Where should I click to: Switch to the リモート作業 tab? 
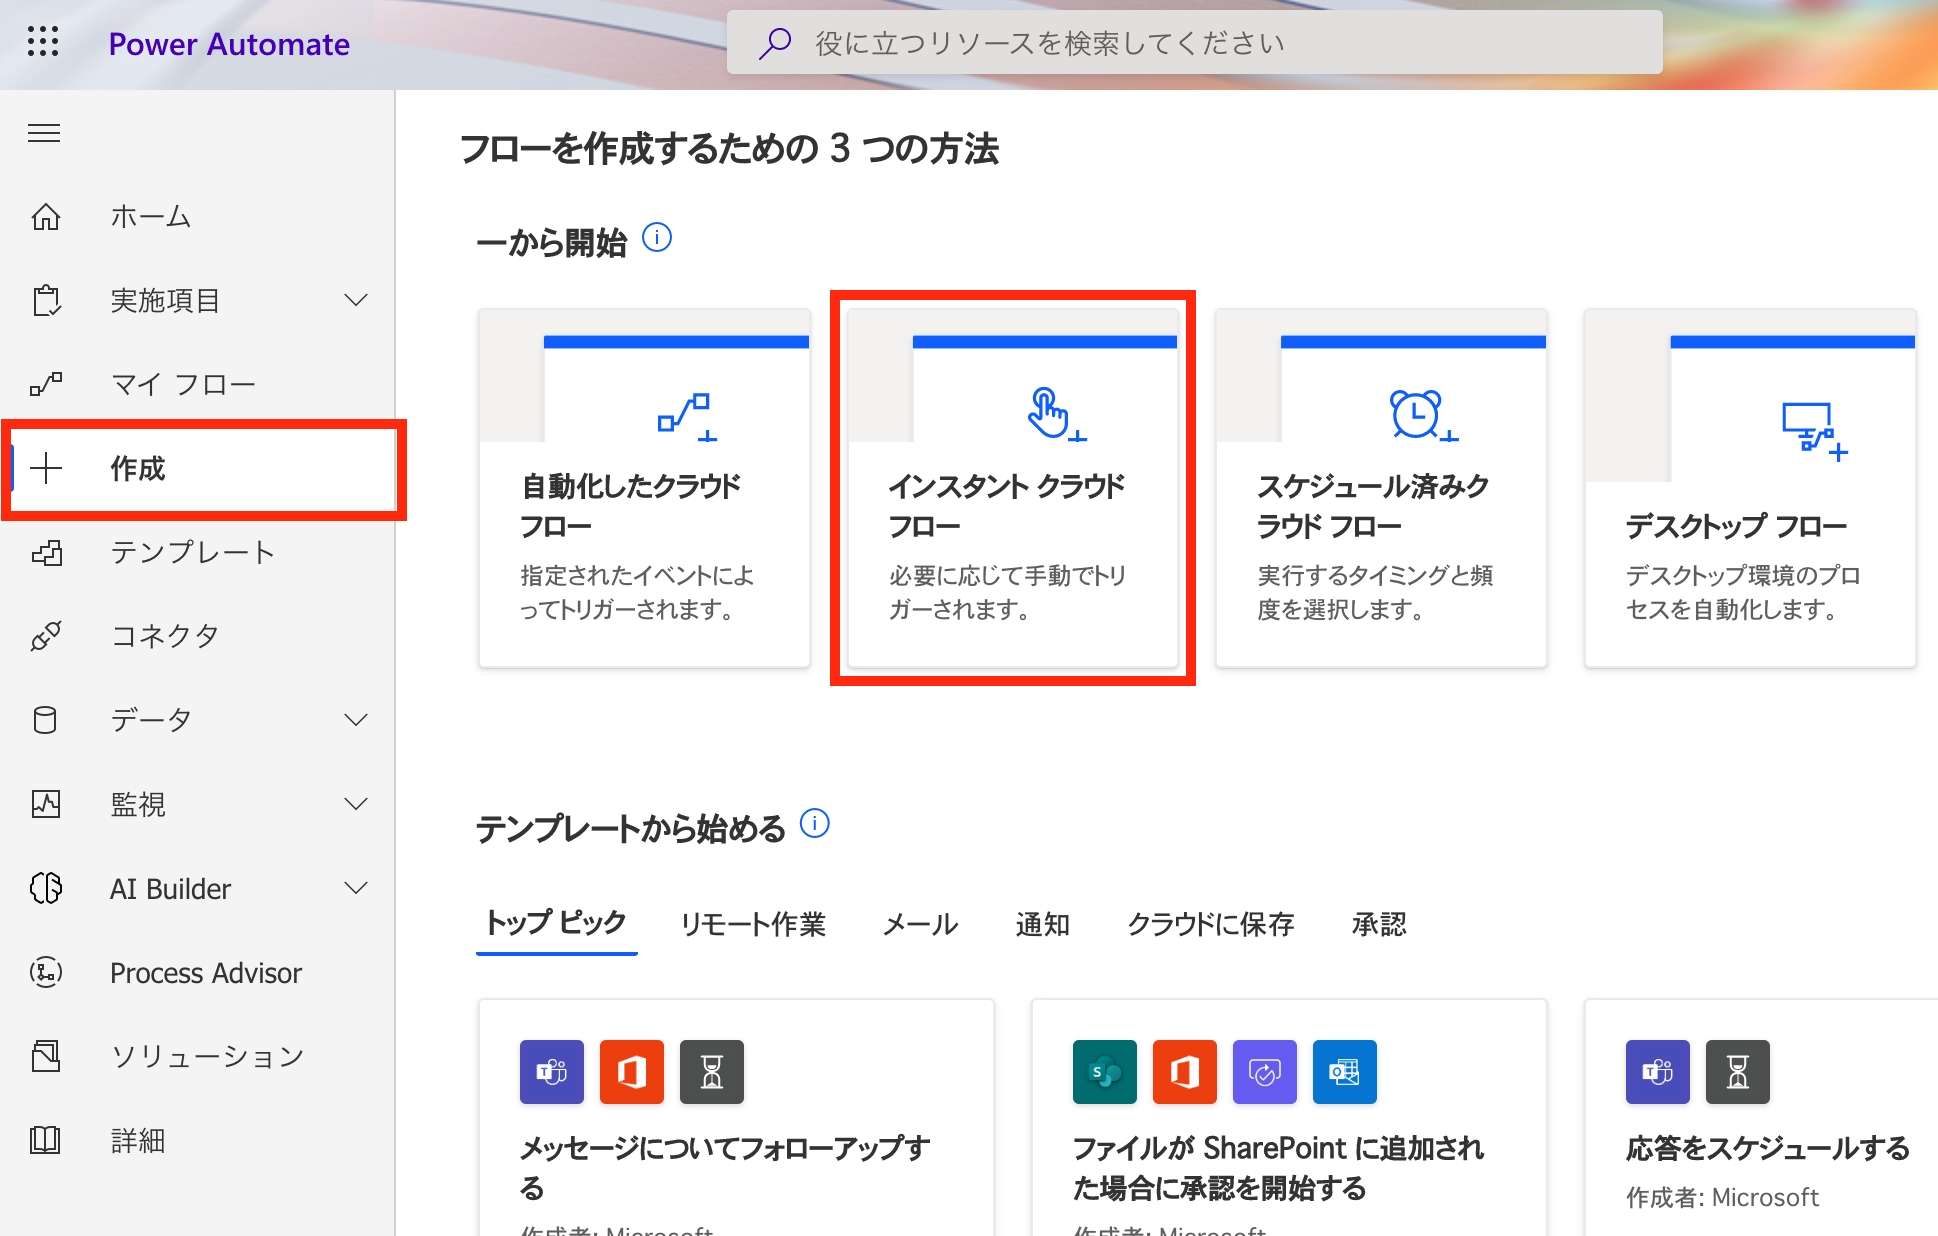pyautogui.click(x=753, y=924)
